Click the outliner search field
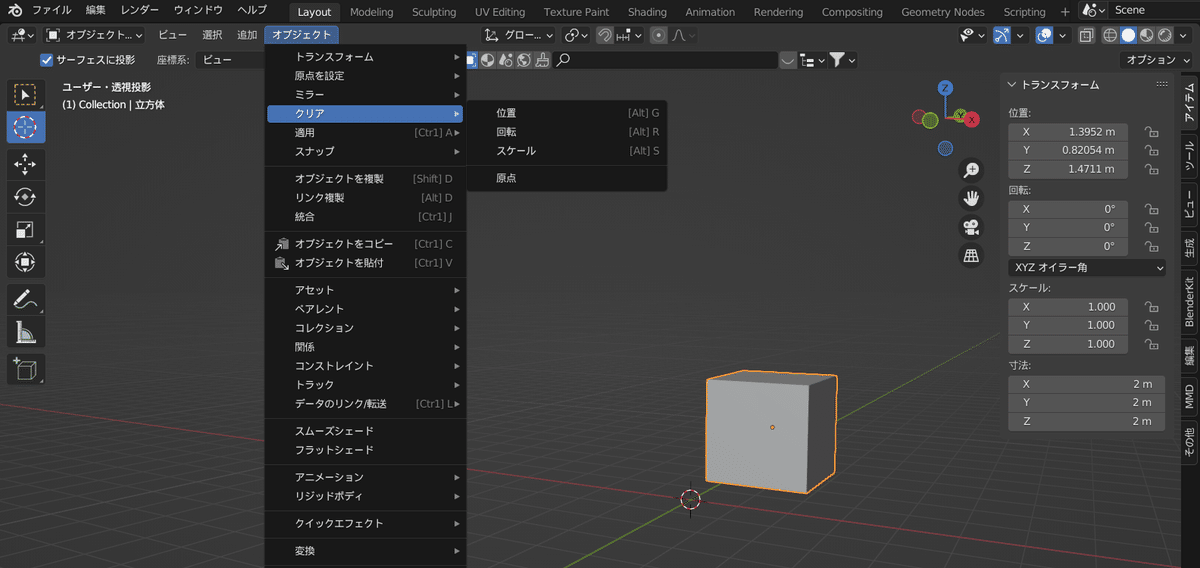Viewport: 1200px width, 568px height. pos(665,60)
